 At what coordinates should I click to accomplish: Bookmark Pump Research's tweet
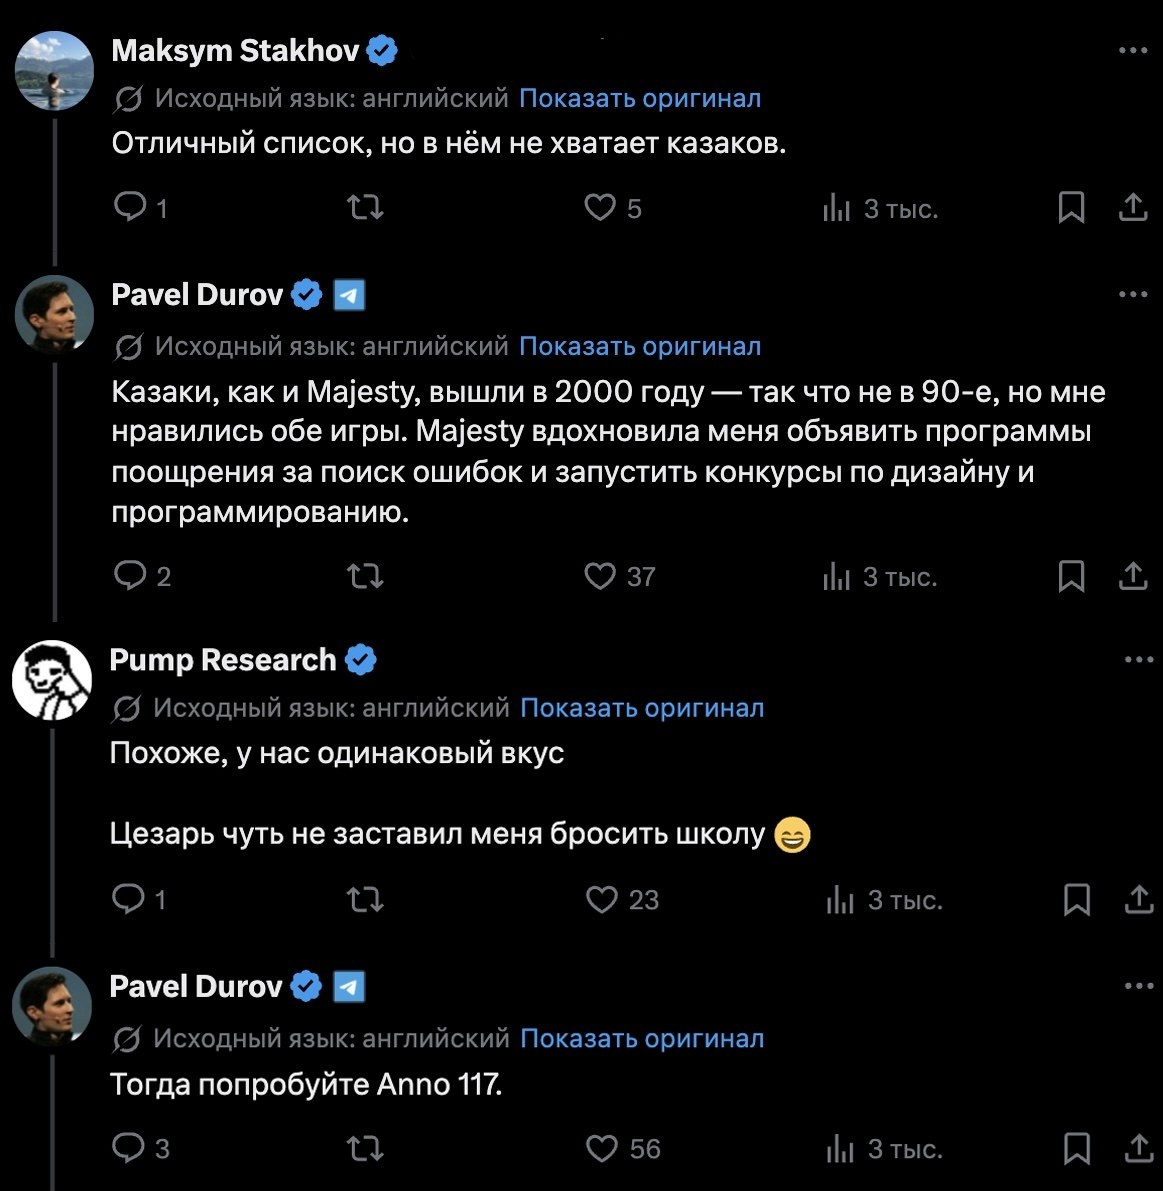tap(1076, 900)
